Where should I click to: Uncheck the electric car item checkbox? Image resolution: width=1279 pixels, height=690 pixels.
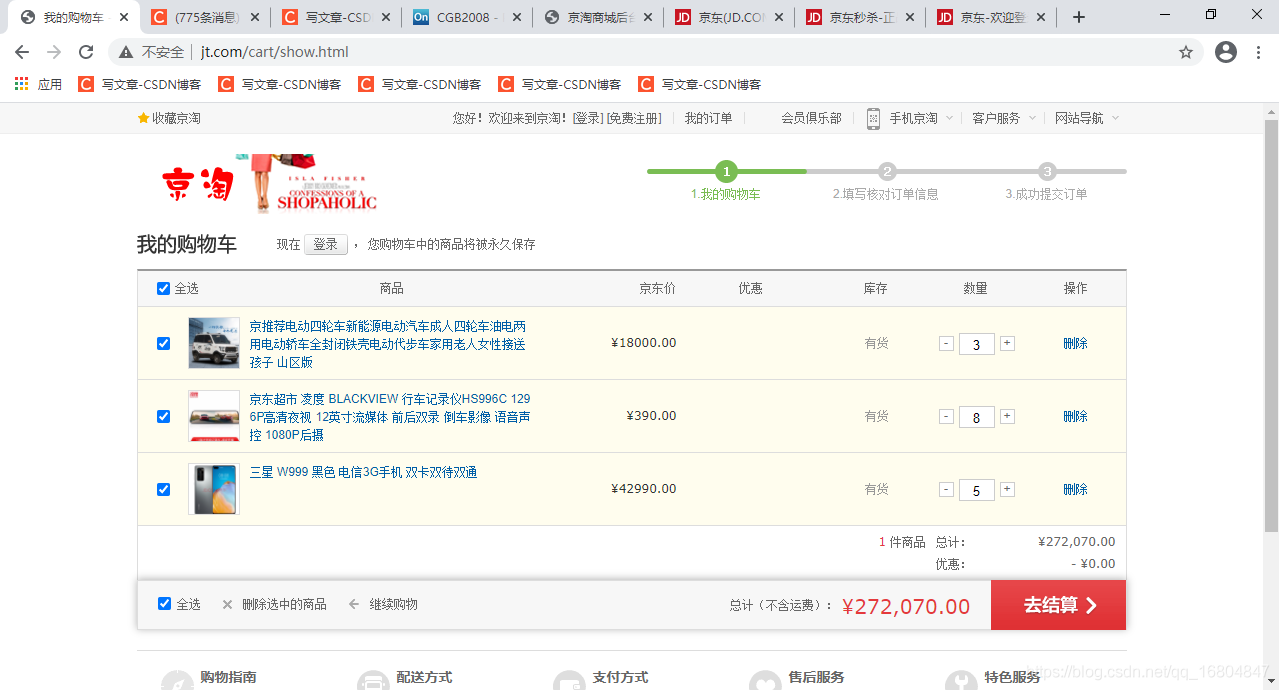pyautogui.click(x=164, y=343)
